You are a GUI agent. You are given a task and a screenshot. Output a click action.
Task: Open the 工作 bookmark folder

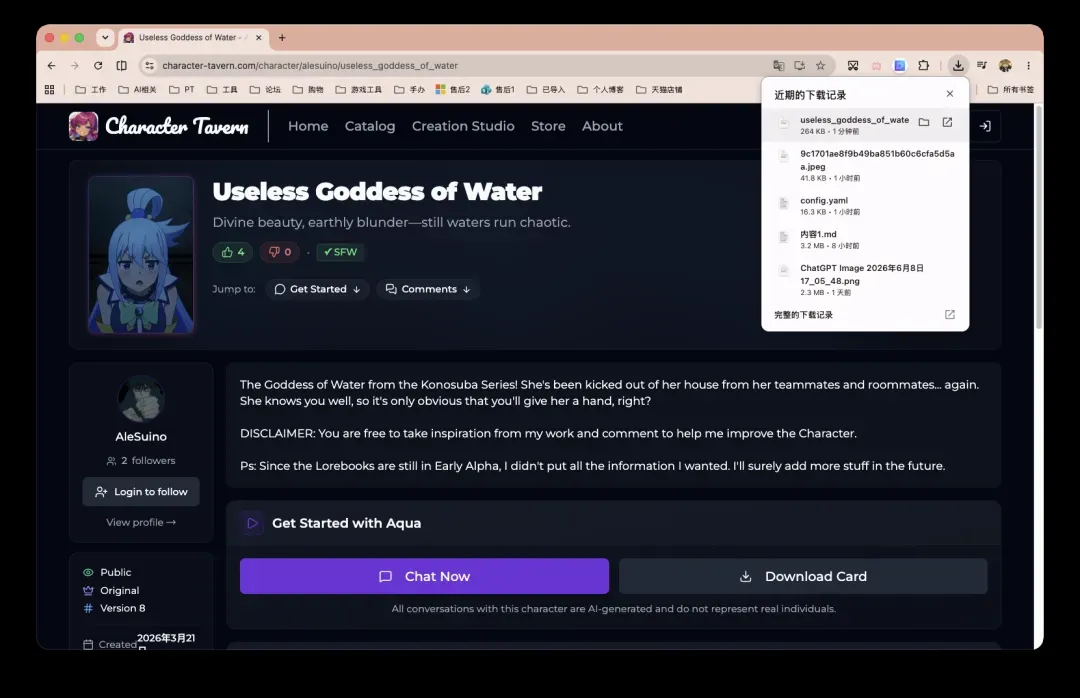click(x=91, y=90)
